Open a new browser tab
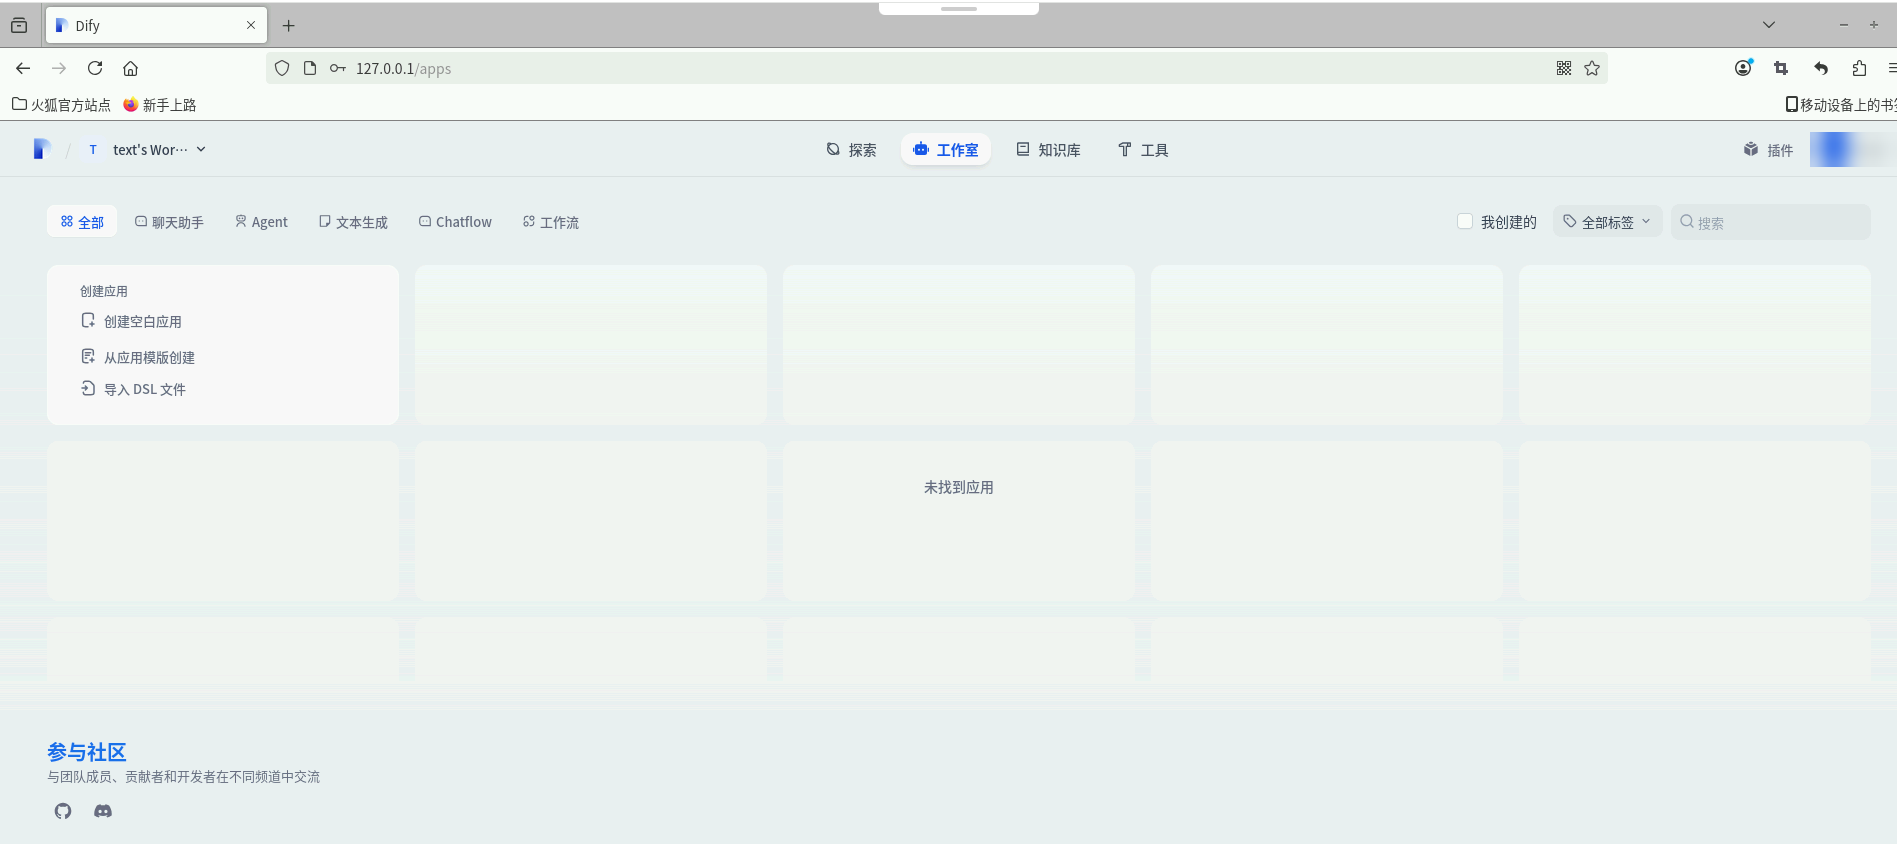 (x=288, y=25)
